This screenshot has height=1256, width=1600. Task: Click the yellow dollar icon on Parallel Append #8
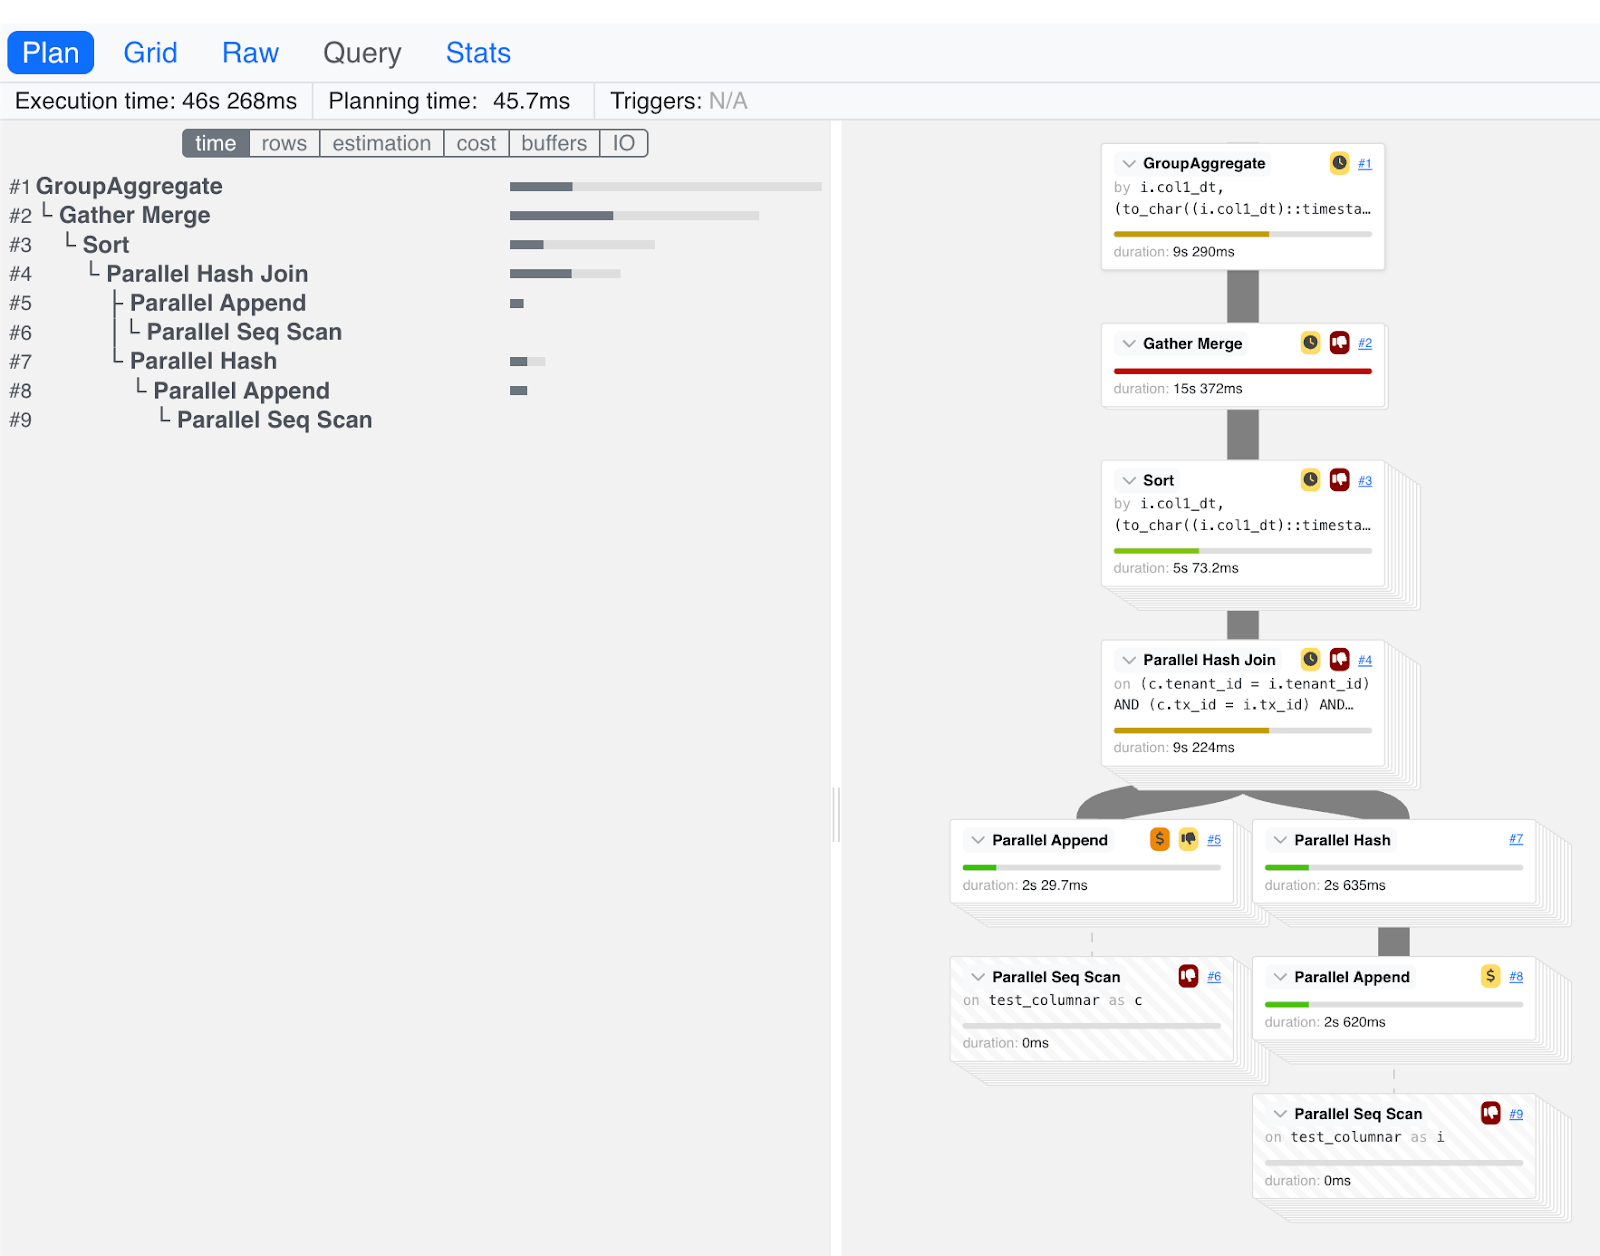(x=1490, y=977)
